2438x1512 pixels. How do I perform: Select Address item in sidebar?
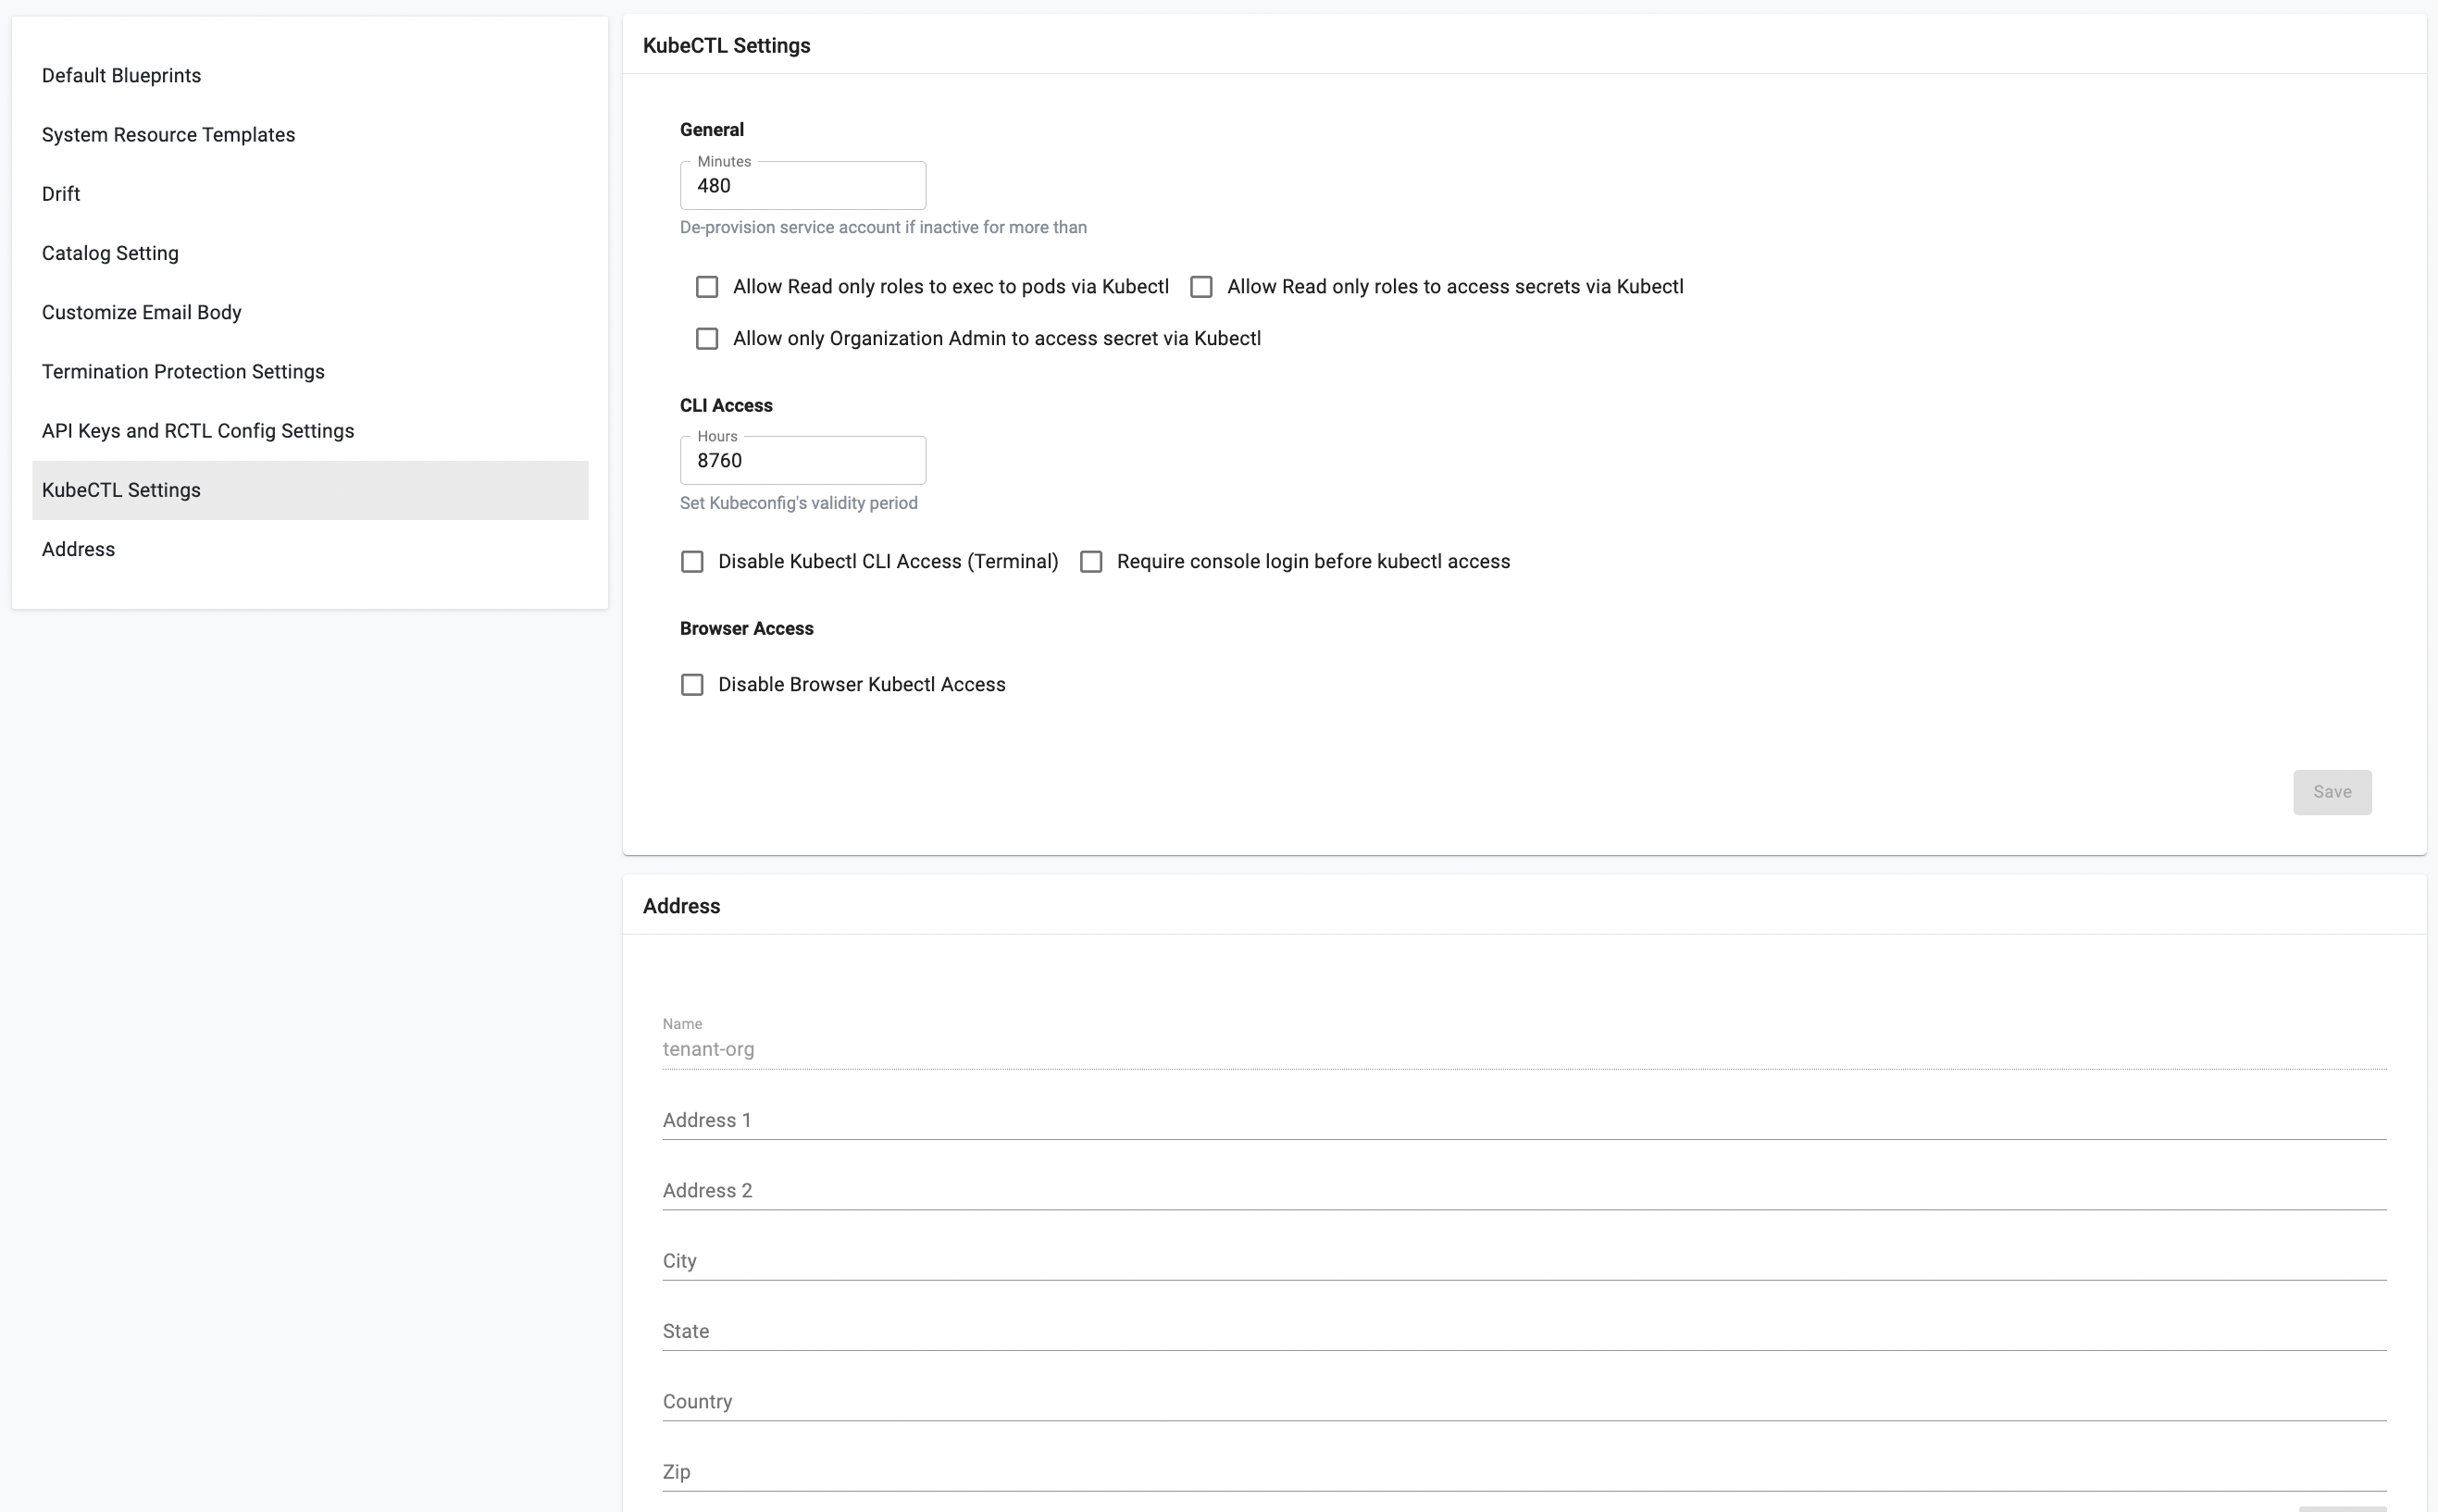click(78, 549)
